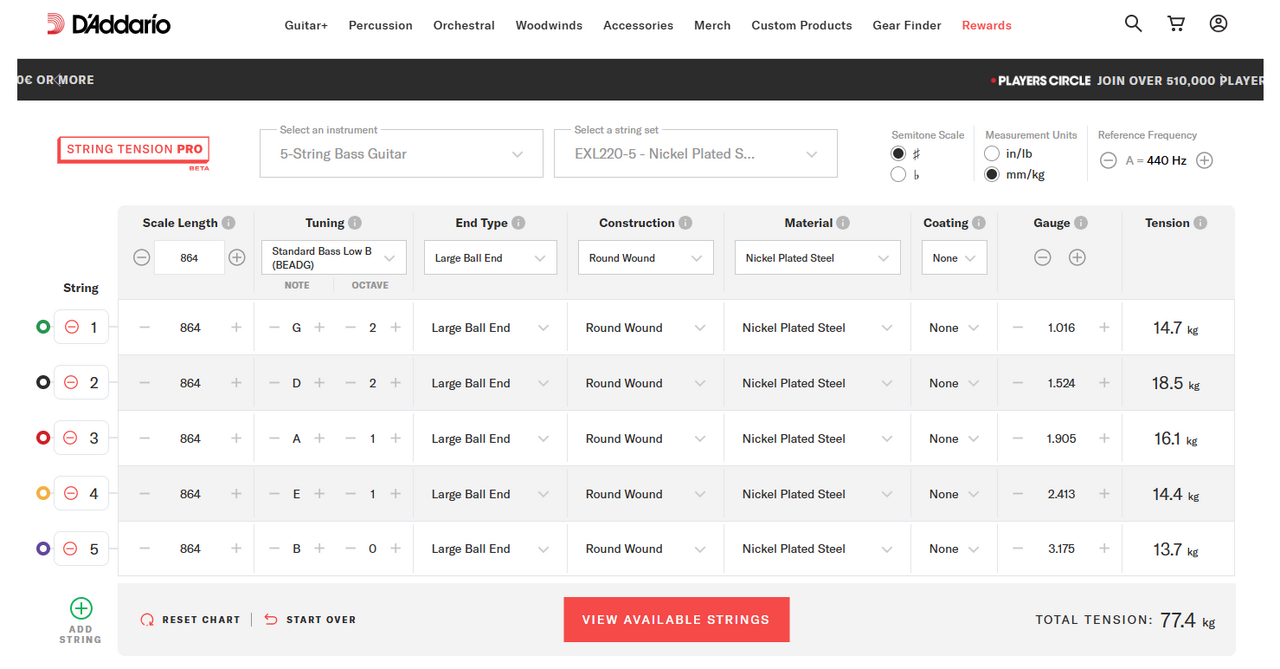Click the String Tension Pro logo

134,151
